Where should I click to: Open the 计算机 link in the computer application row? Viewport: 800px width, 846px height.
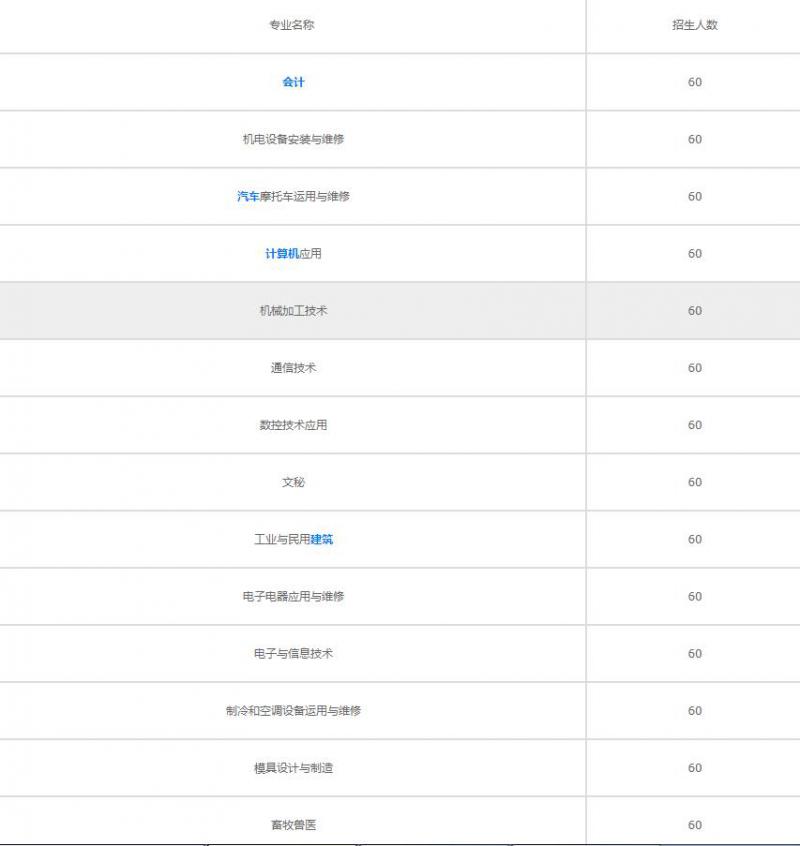point(277,253)
